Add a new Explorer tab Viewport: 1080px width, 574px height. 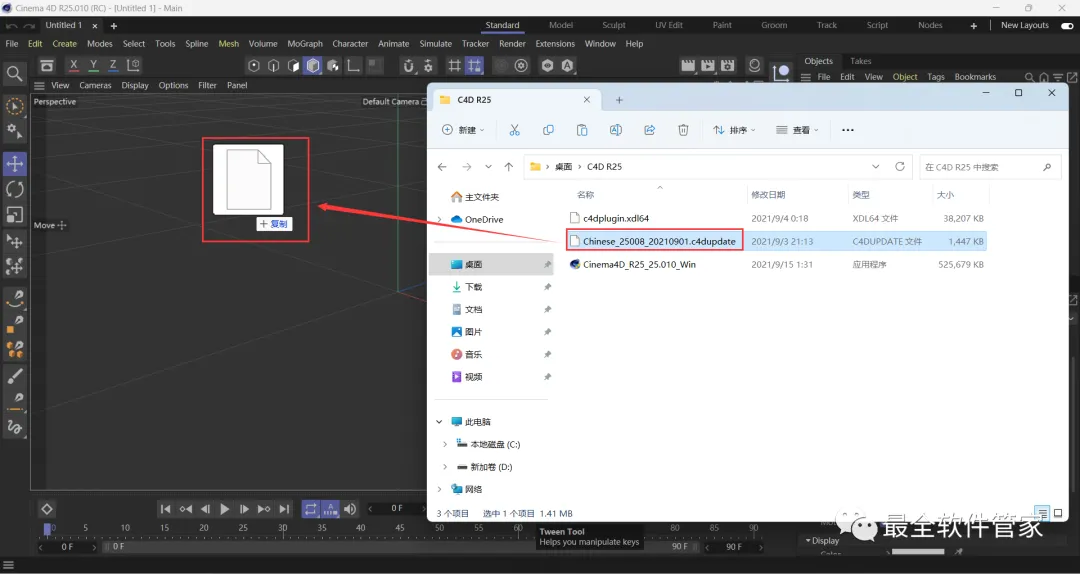[619, 100]
